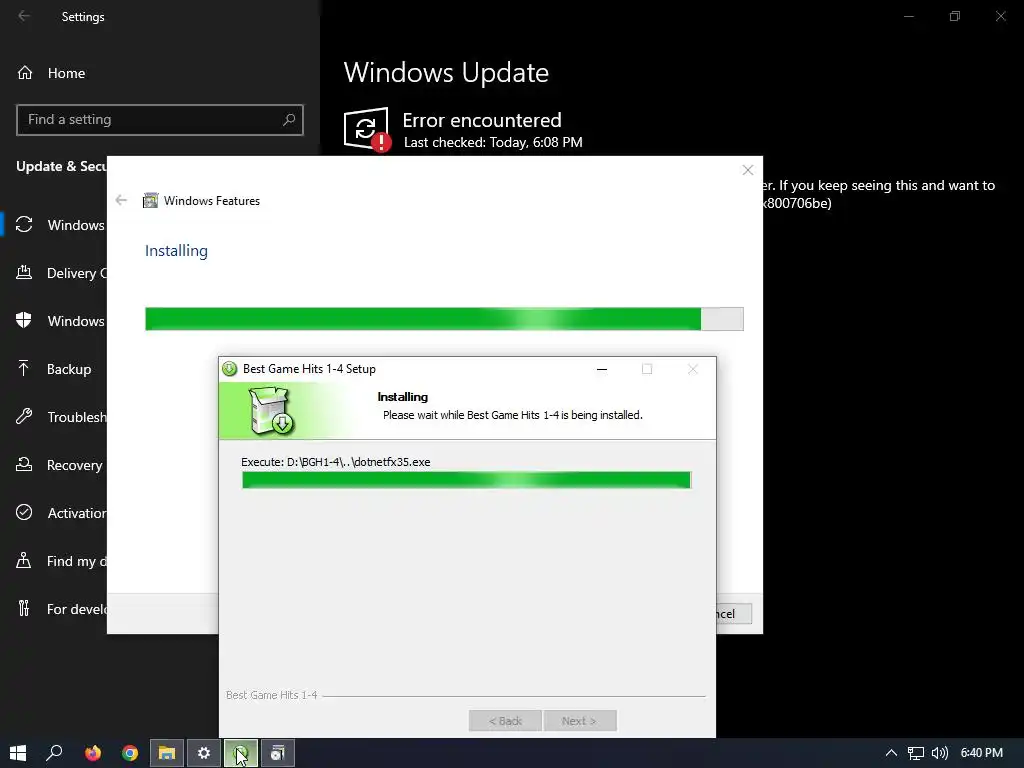Click the Windows Update error status icon
Screen dimensions: 1024x768
coord(367,129)
